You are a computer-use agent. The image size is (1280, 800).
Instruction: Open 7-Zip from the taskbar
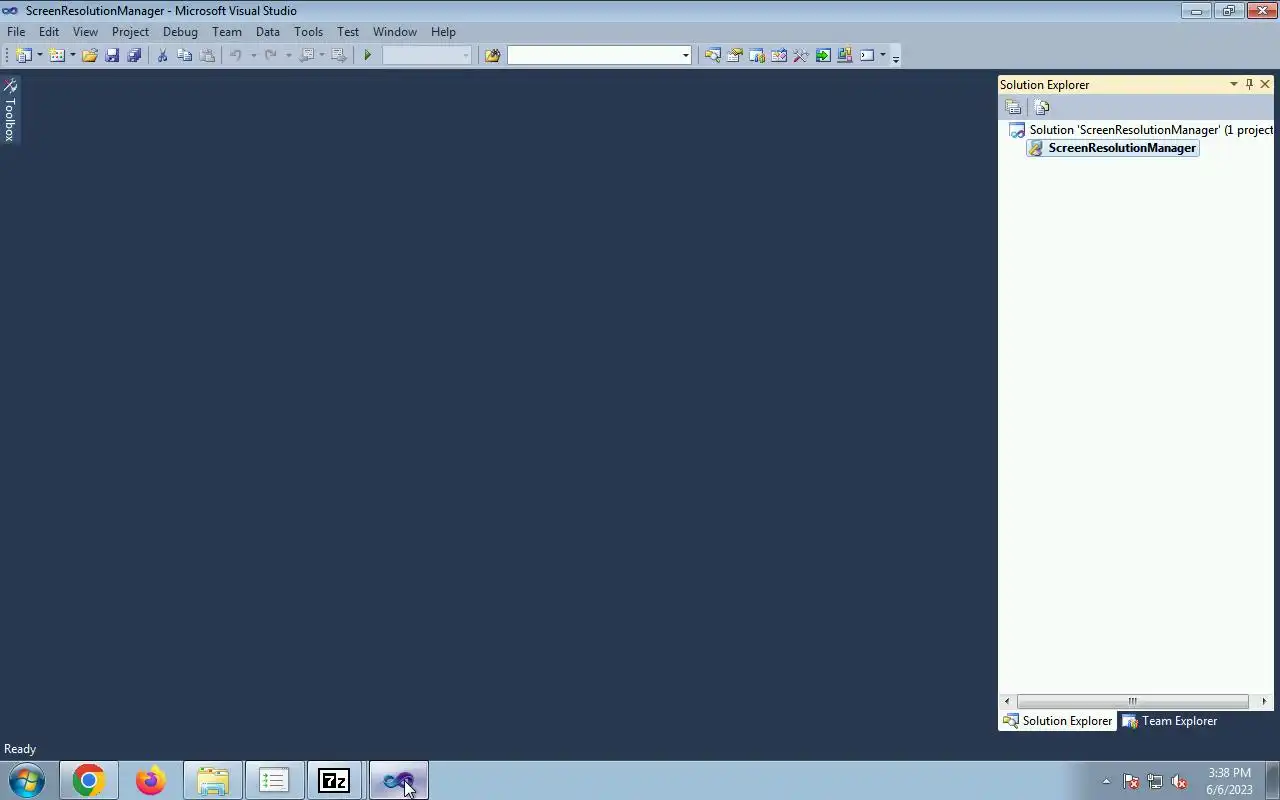click(x=334, y=780)
